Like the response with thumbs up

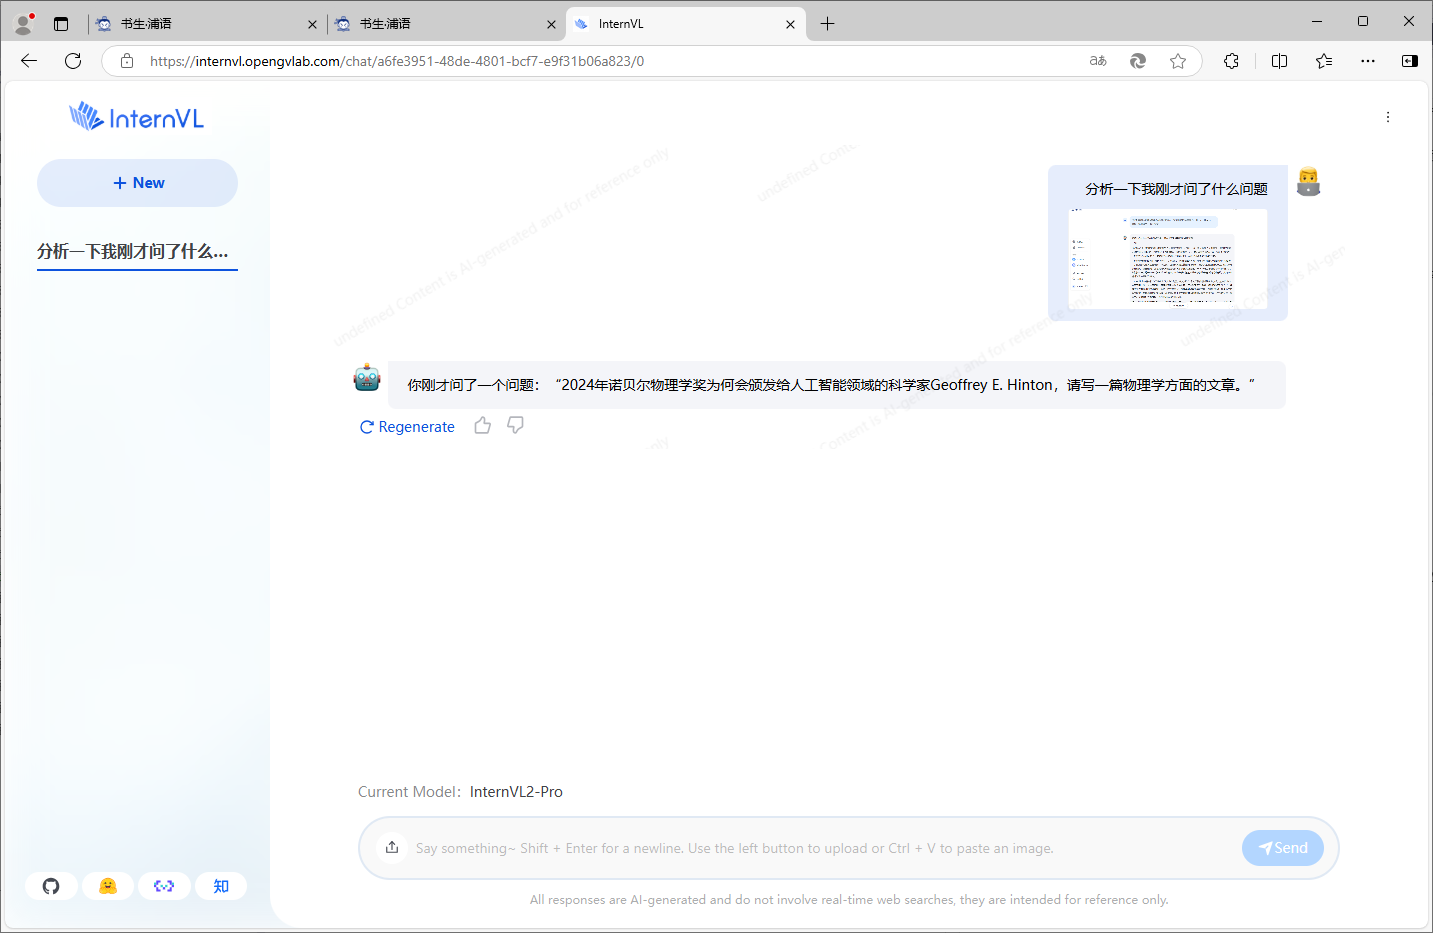click(483, 426)
